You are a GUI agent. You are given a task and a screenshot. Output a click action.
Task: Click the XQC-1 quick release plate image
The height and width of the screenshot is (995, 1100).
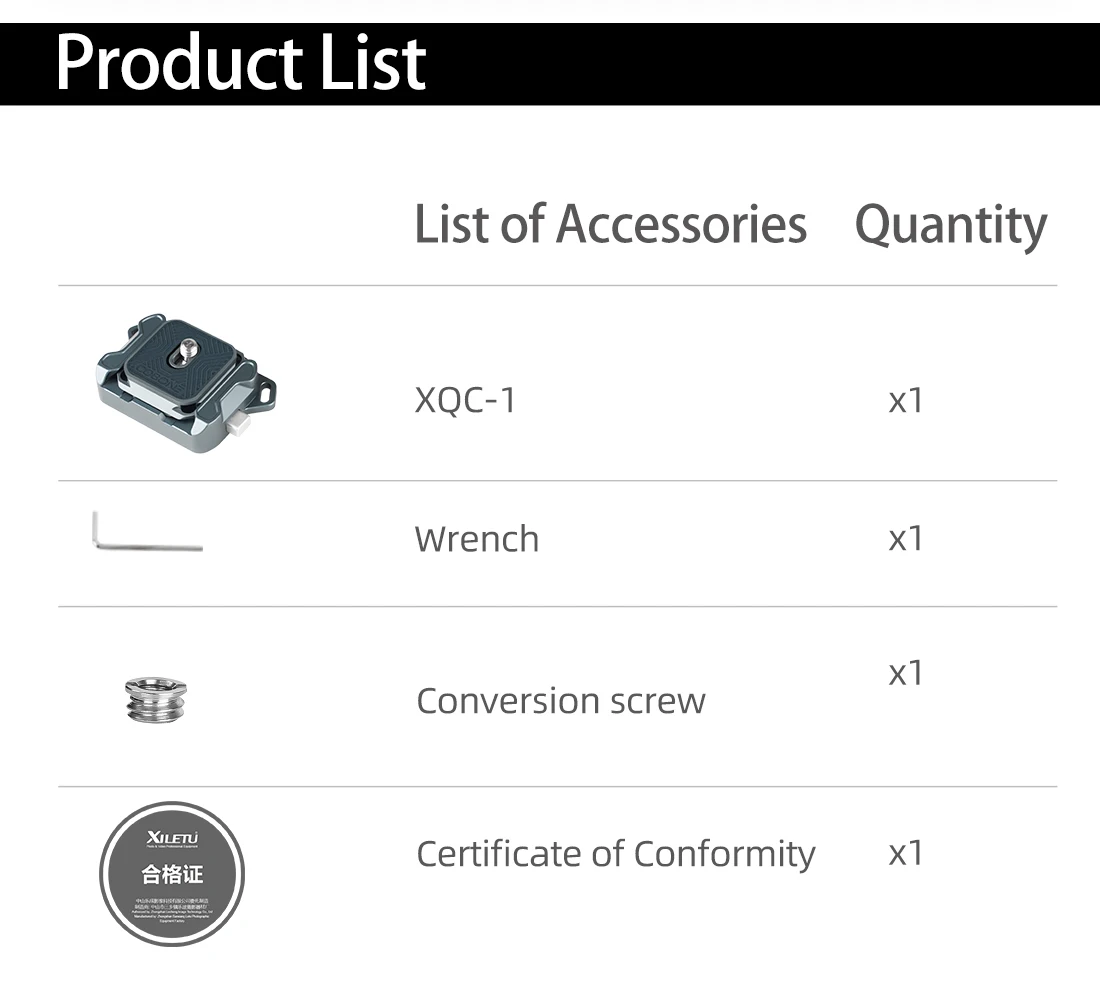(187, 383)
